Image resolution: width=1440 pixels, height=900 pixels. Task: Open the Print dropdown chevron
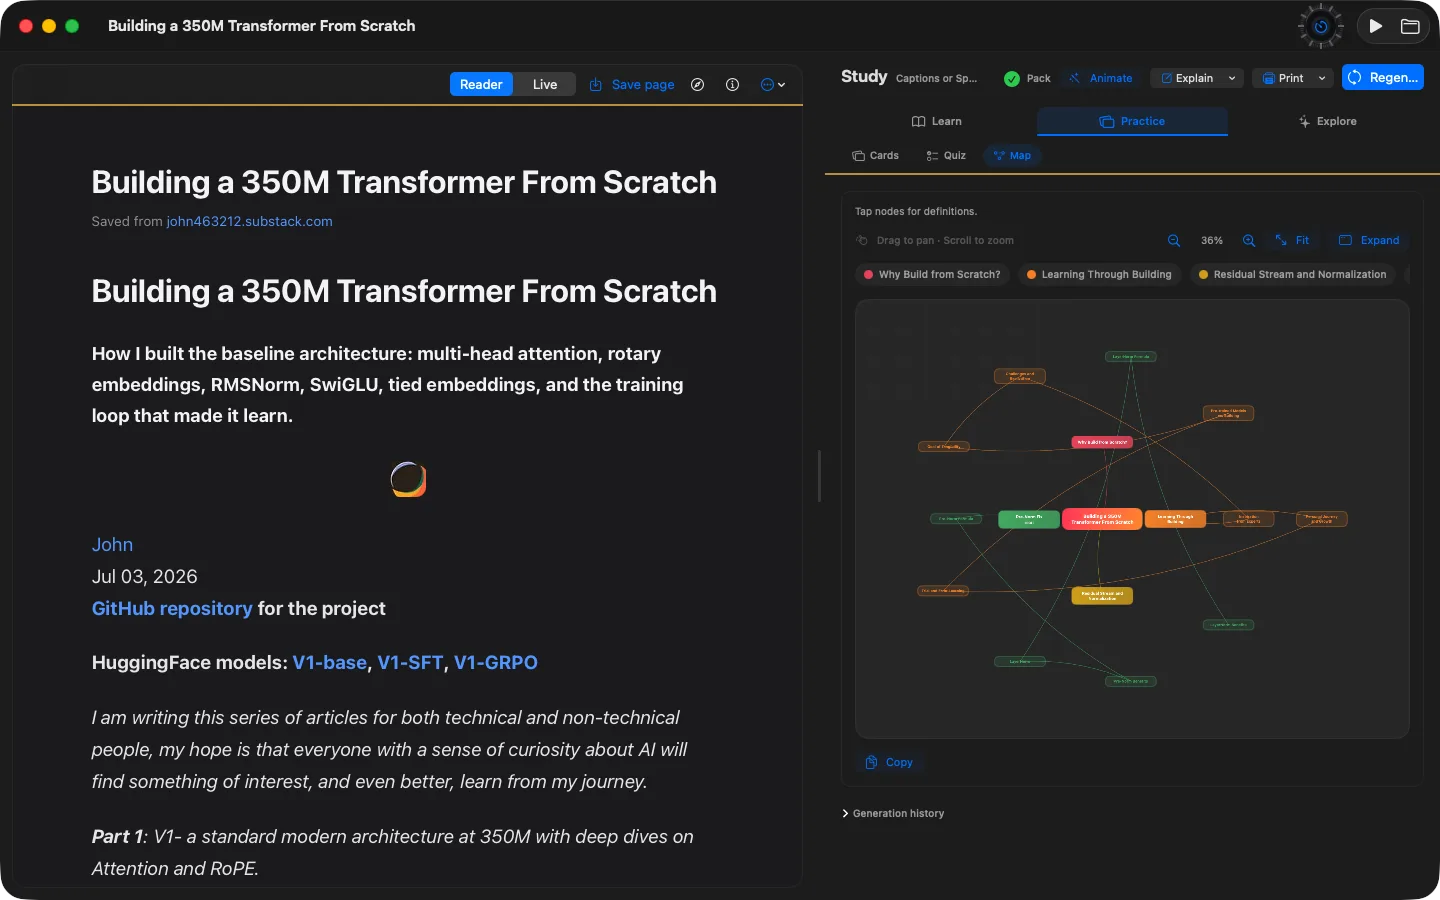[1322, 79]
